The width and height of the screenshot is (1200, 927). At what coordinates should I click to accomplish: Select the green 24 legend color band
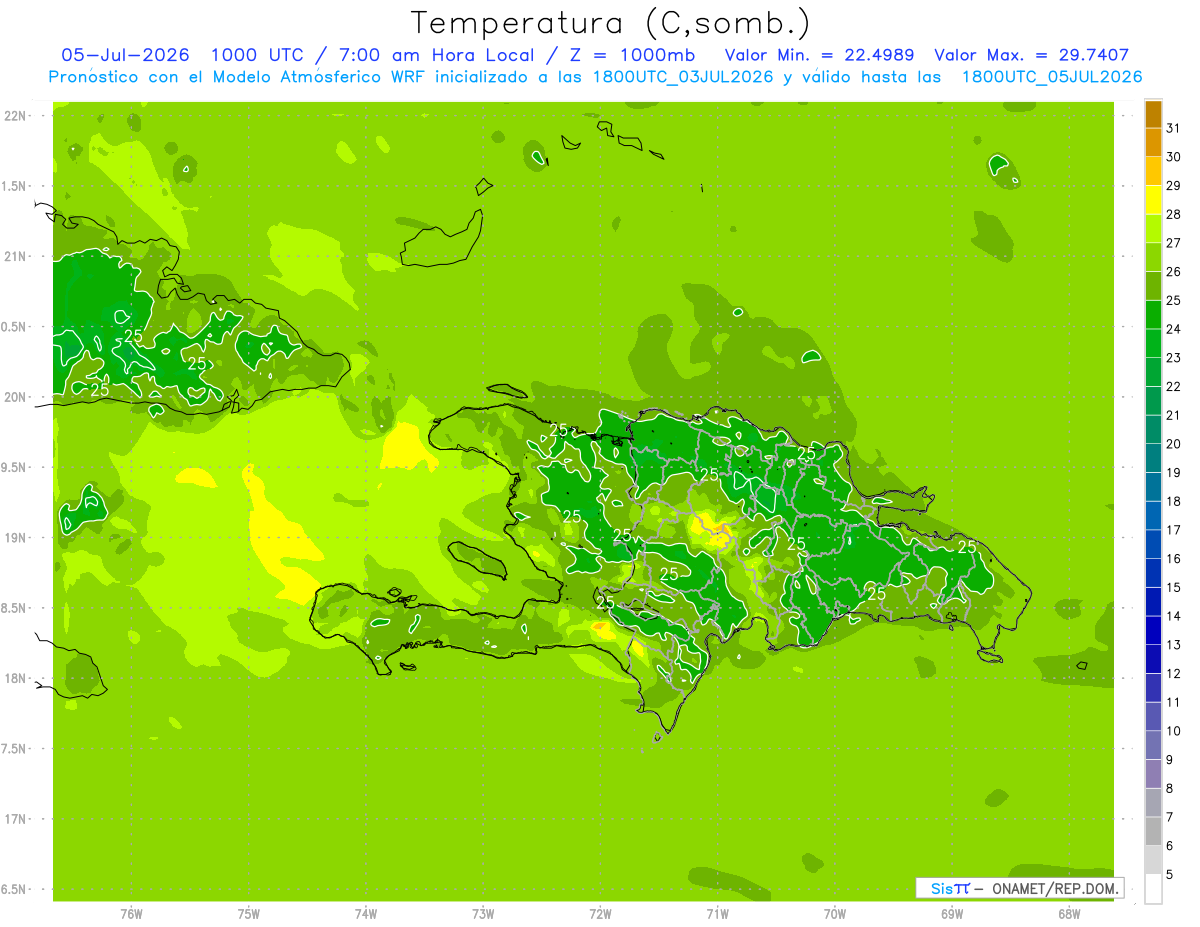1153,316
